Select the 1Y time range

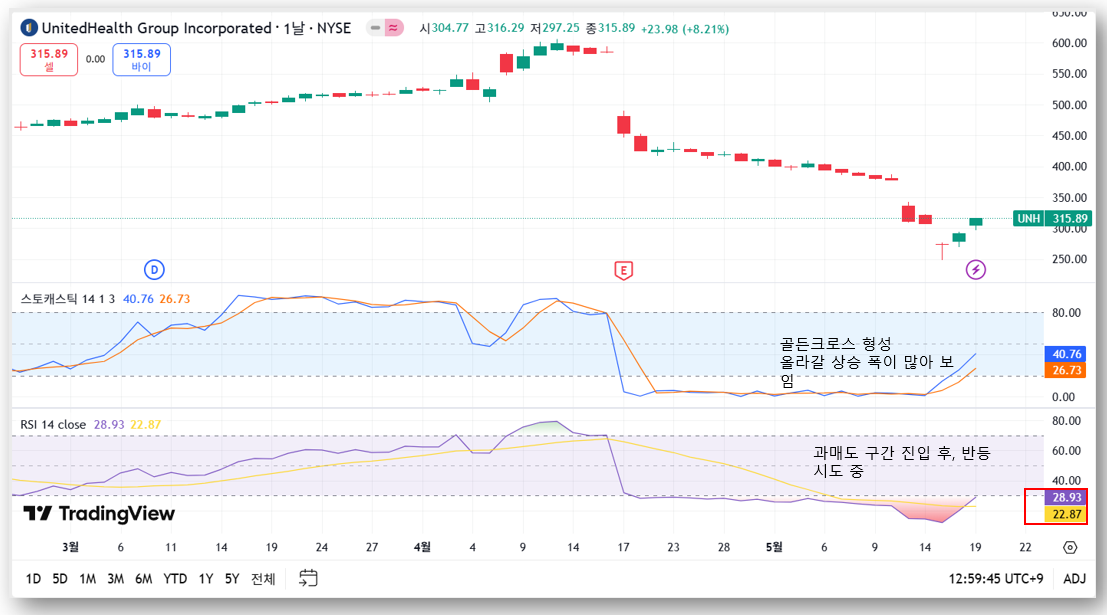click(x=205, y=579)
